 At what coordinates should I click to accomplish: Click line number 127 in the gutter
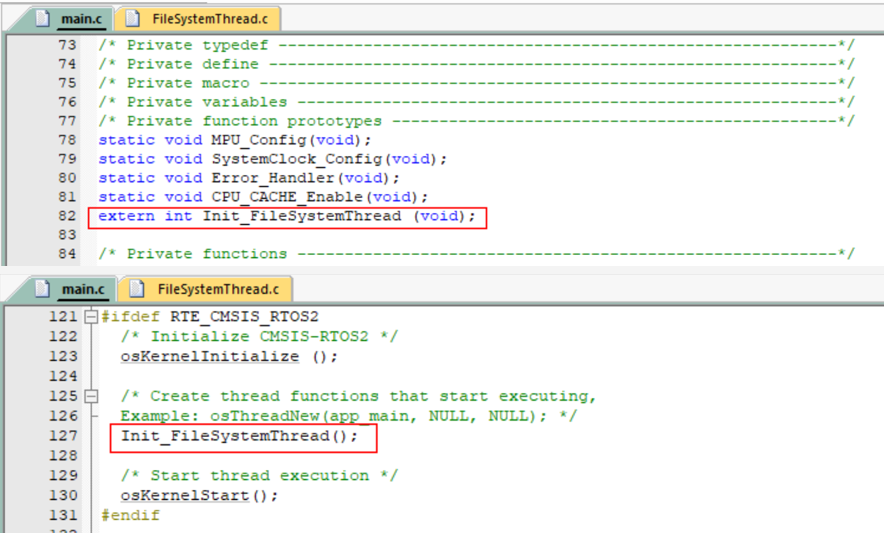(63, 436)
